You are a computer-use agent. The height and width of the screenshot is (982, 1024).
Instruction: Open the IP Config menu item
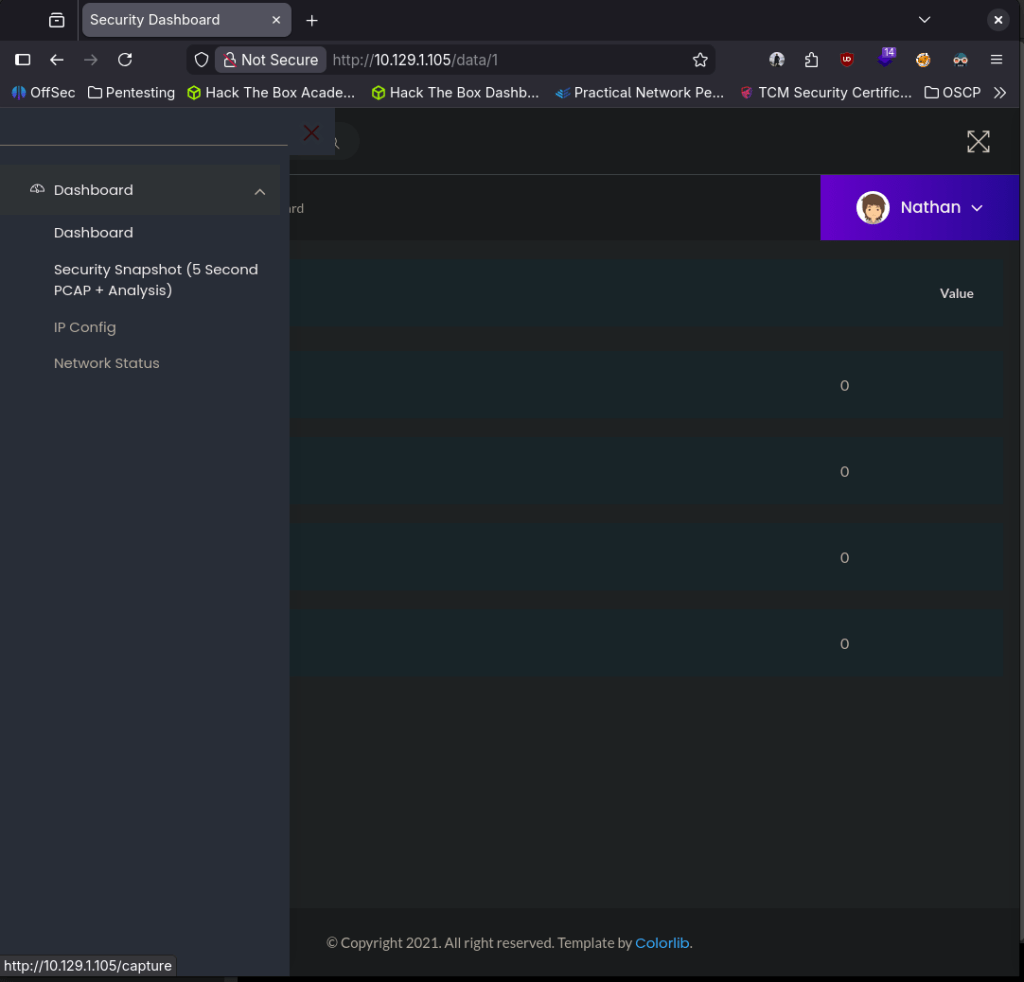[x=85, y=327]
